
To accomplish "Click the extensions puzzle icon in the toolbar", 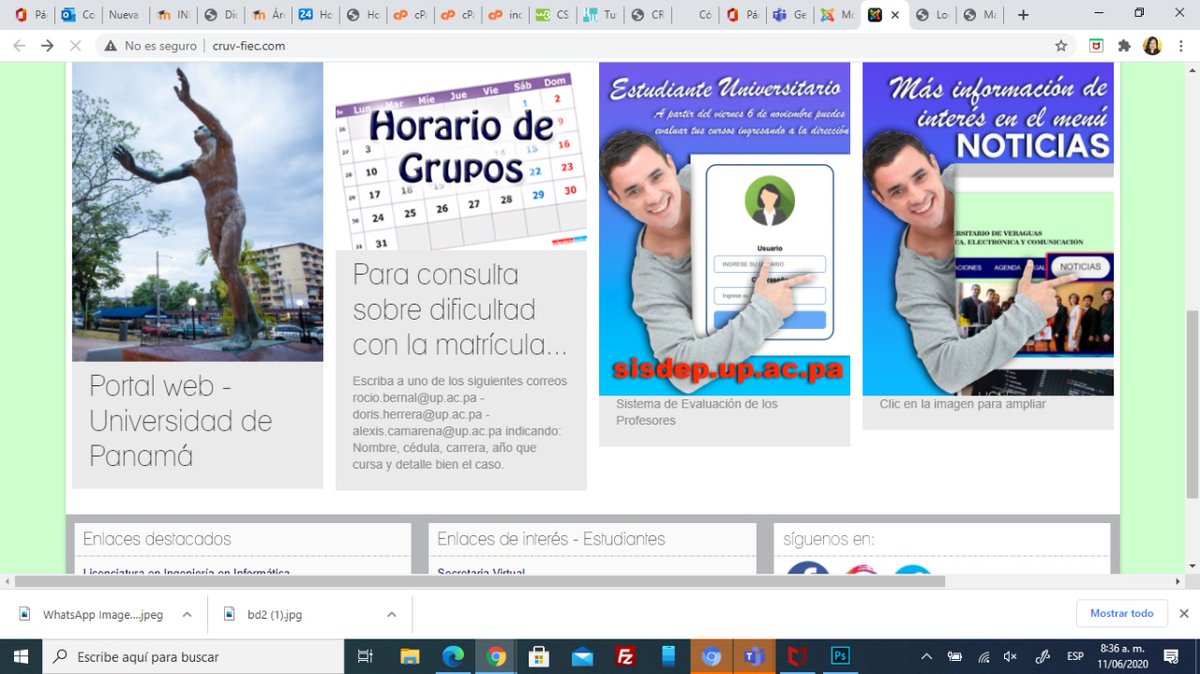I will [x=1124, y=45].
